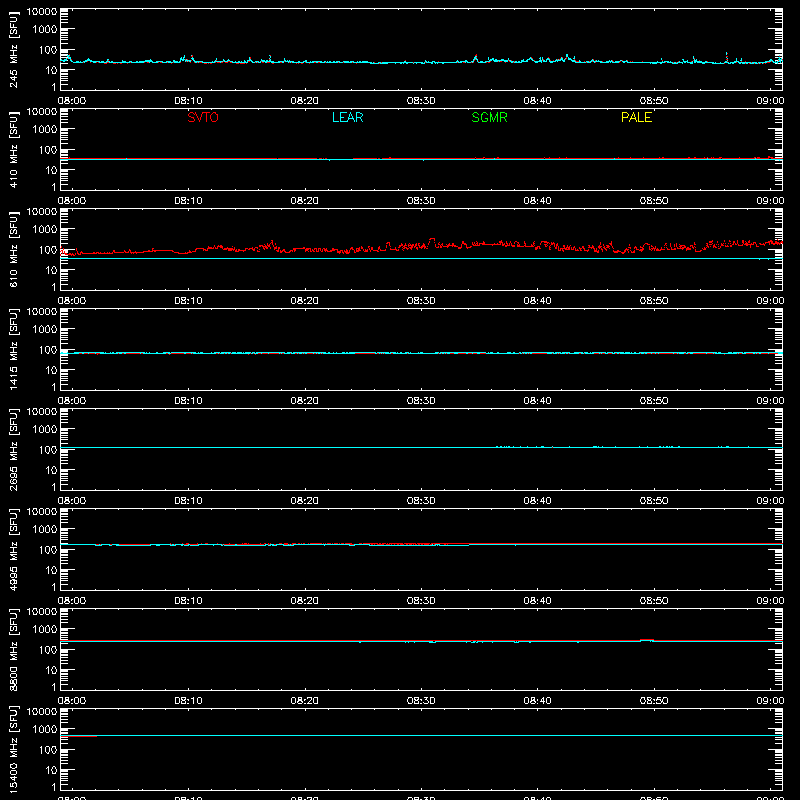Click the 08:20 time label under 410 MHz plot
Viewport: 800px width, 800px height.
click(305, 201)
